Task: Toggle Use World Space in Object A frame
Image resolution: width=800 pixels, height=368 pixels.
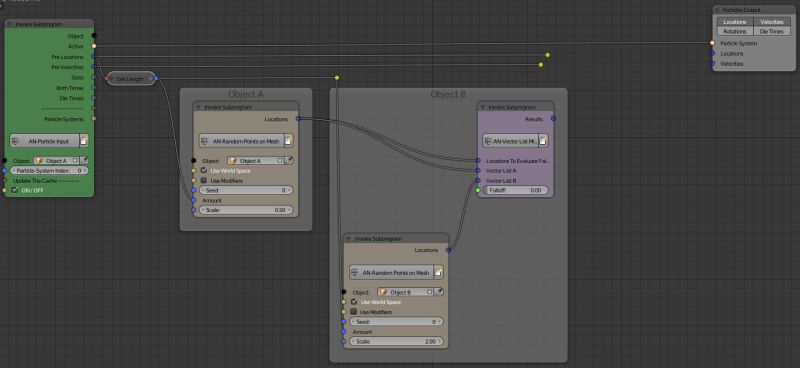Action: tap(204, 170)
